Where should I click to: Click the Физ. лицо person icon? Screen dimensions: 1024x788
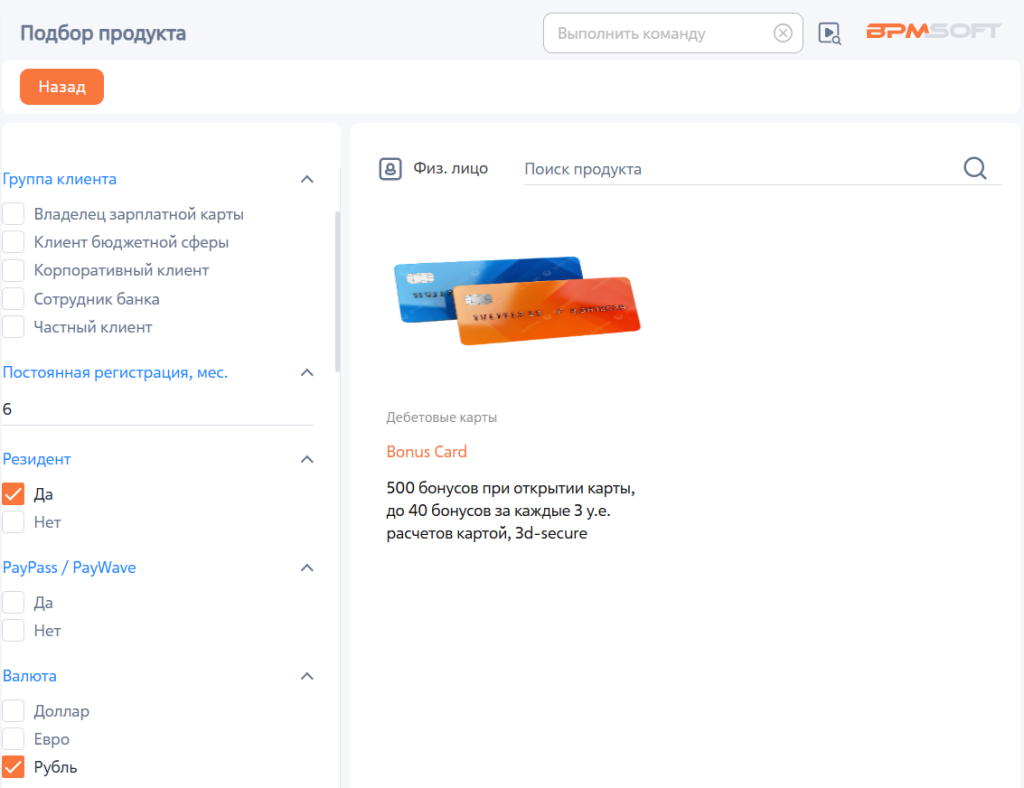[390, 168]
